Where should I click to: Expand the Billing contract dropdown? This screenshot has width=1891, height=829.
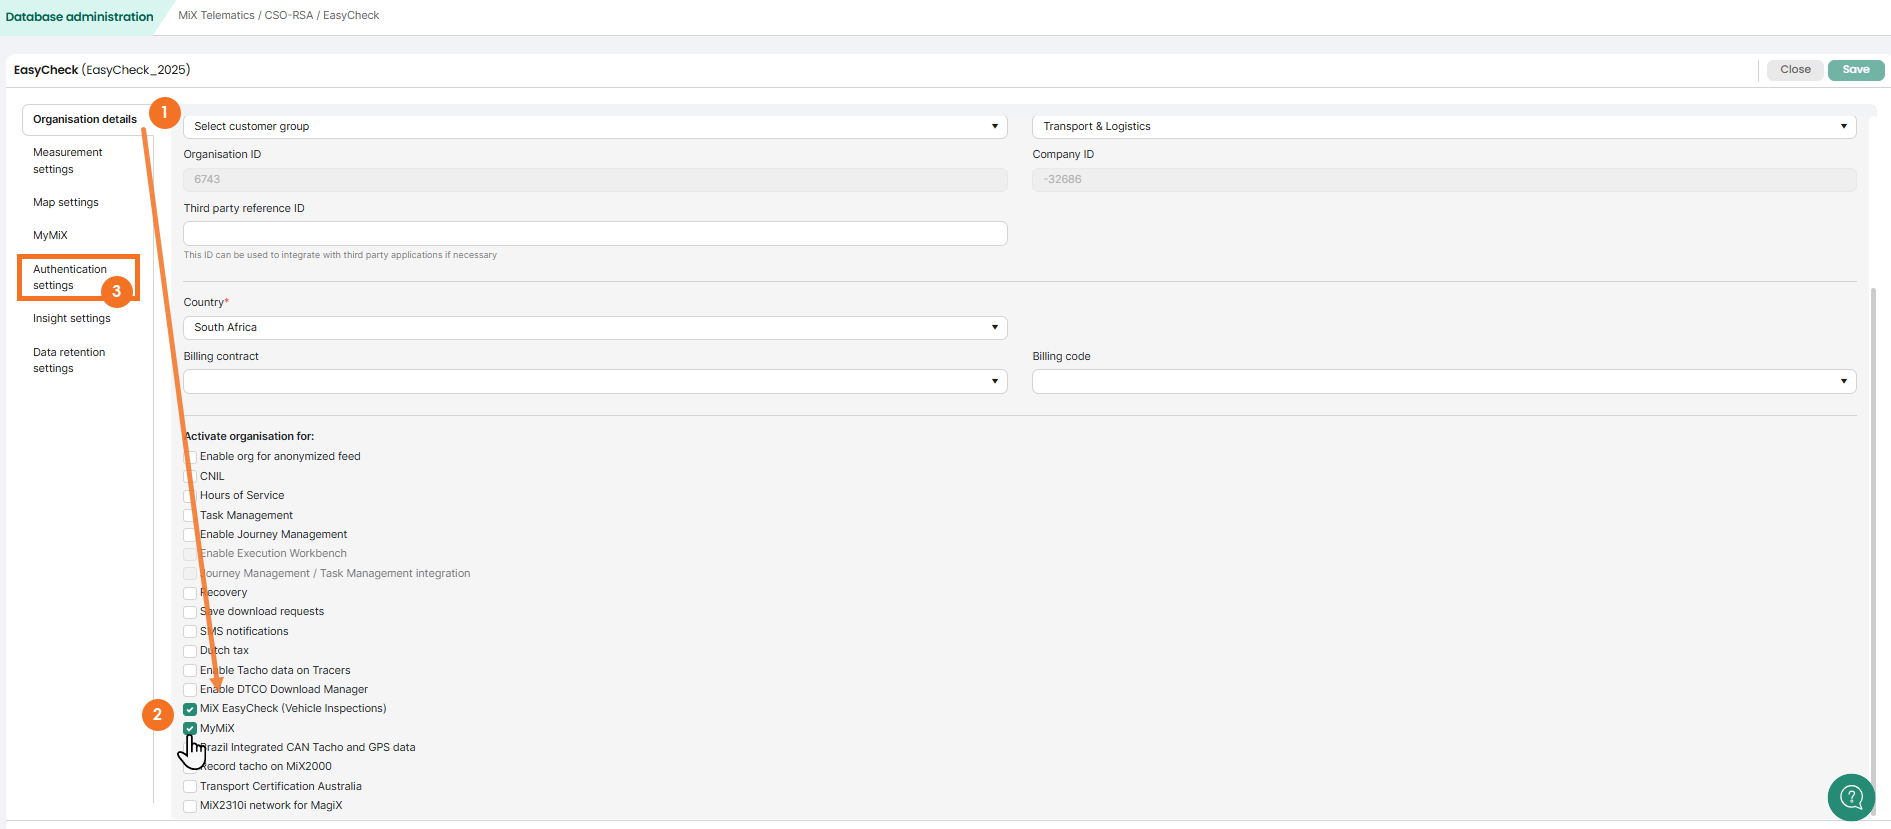point(595,381)
